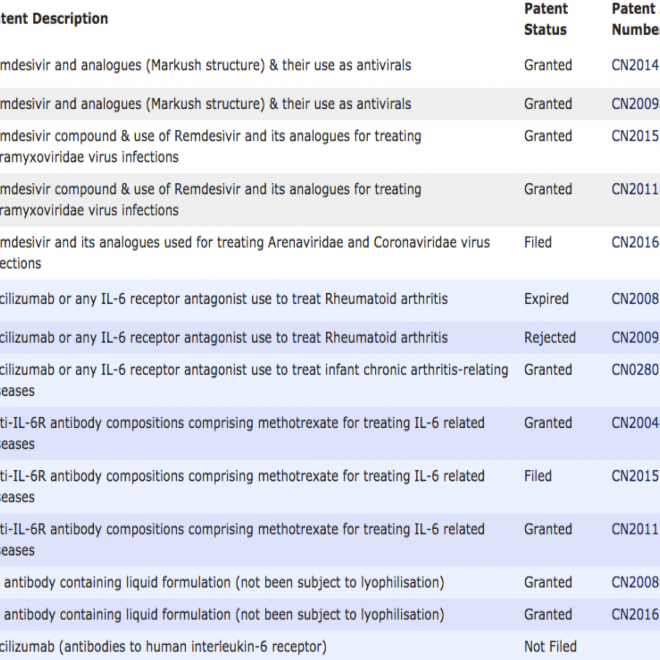Open CN2008 link in the Expired row
Viewport: 660px width, 660px height.
(636, 298)
